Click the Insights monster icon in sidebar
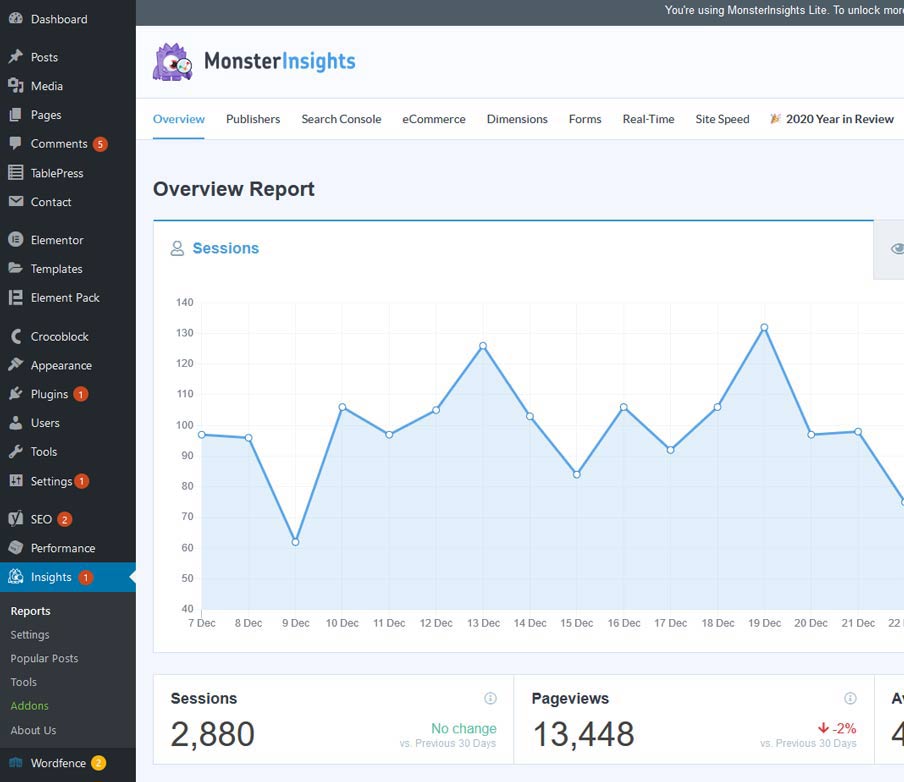Image resolution: width=904 pixels, height=782 pixels. pos(16,577)
